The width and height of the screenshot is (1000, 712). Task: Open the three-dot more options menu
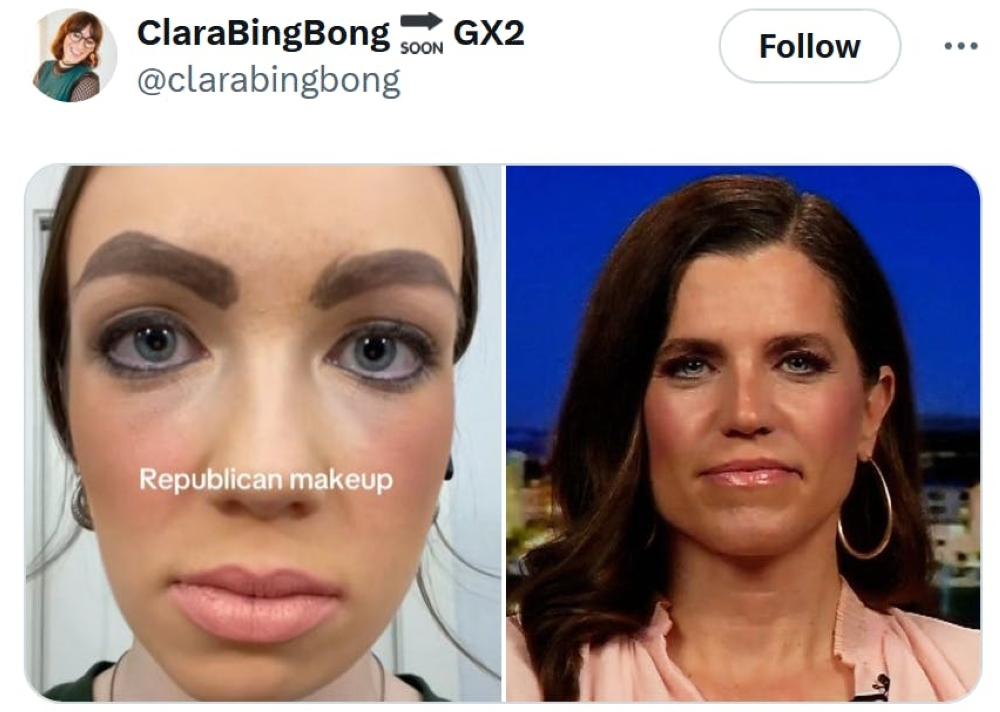point(960,46)
